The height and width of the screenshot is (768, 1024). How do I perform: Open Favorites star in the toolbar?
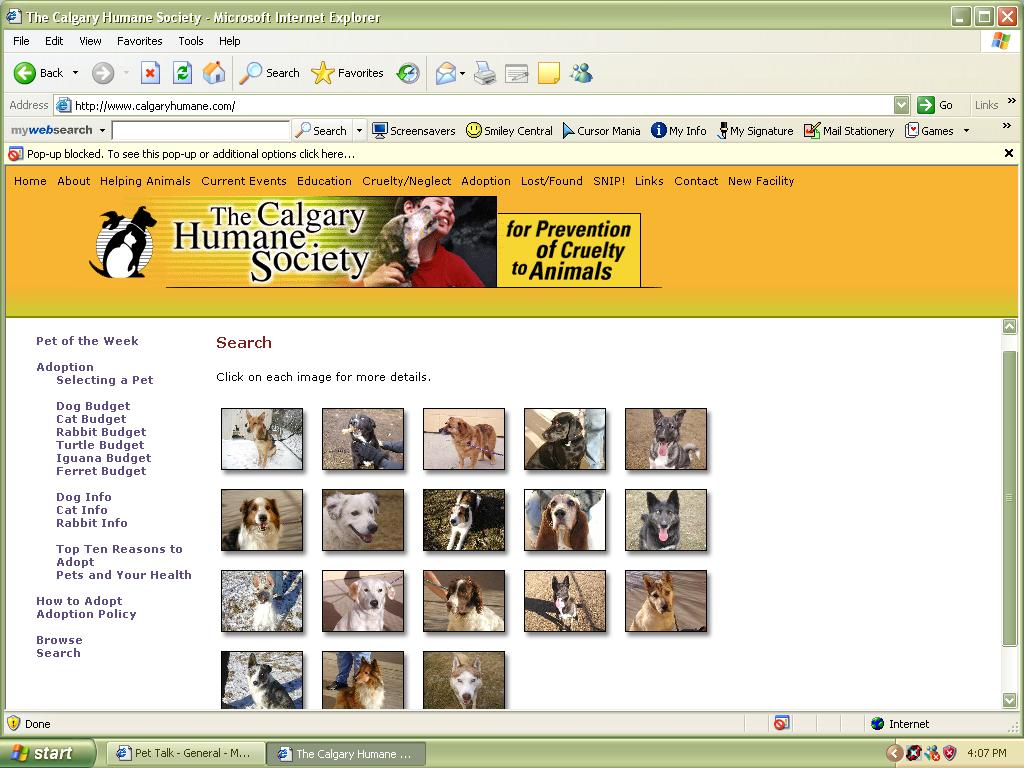click(347, 73)
